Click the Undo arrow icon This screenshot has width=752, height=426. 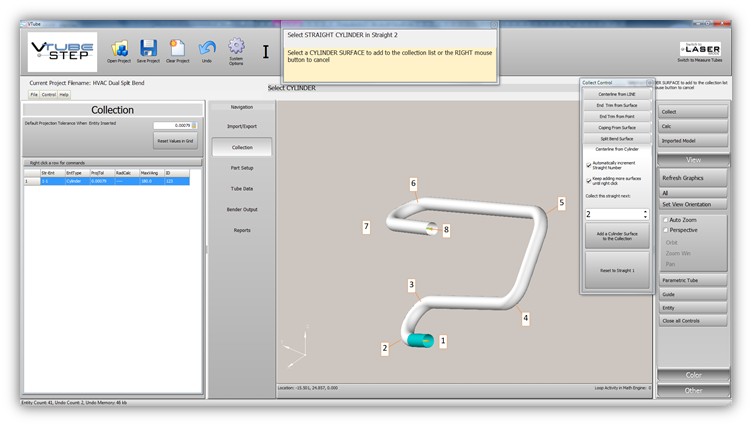[x=207, y=47]
